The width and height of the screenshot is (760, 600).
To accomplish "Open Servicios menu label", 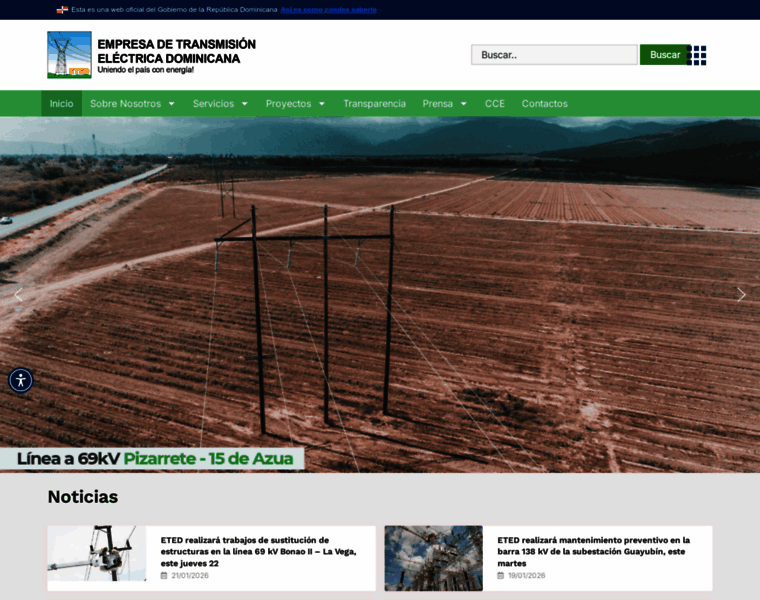I will click(213, 104).
